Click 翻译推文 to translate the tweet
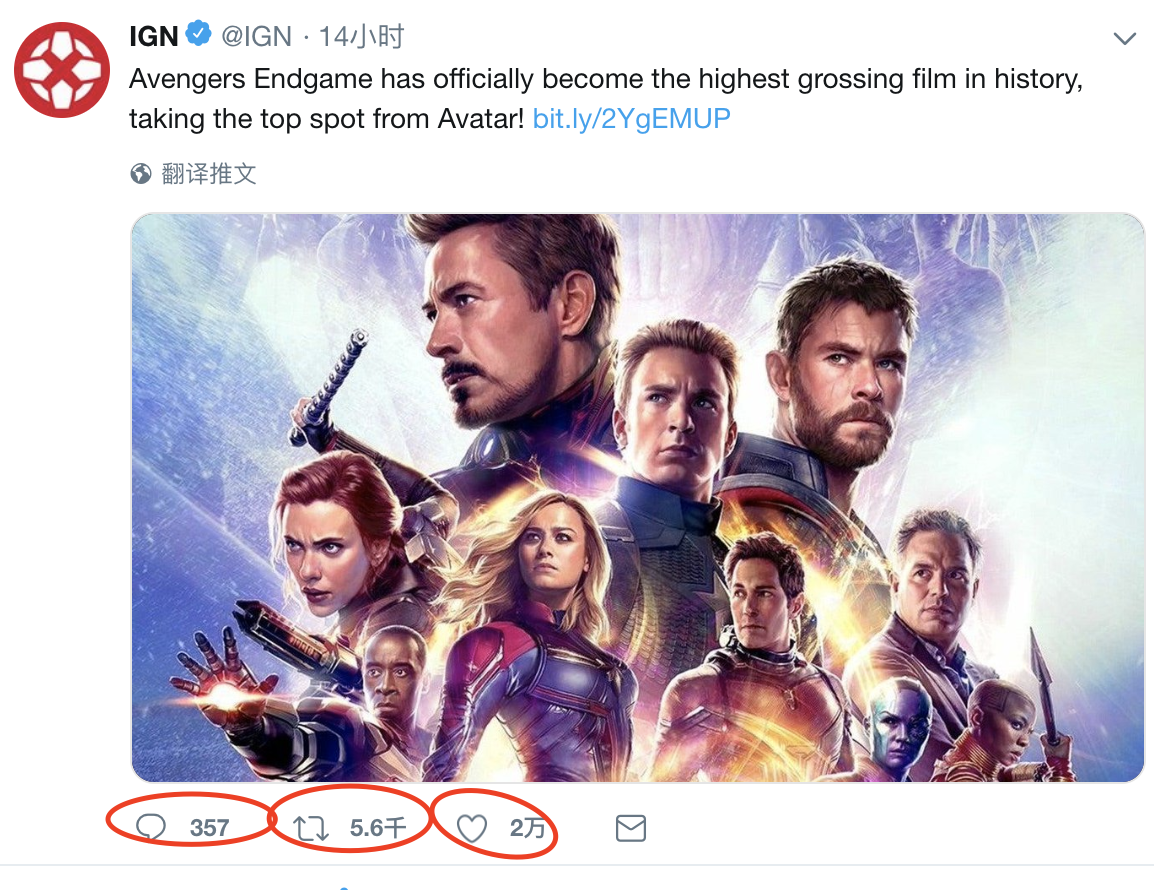The image size is (1154, 890). (209, 175)
